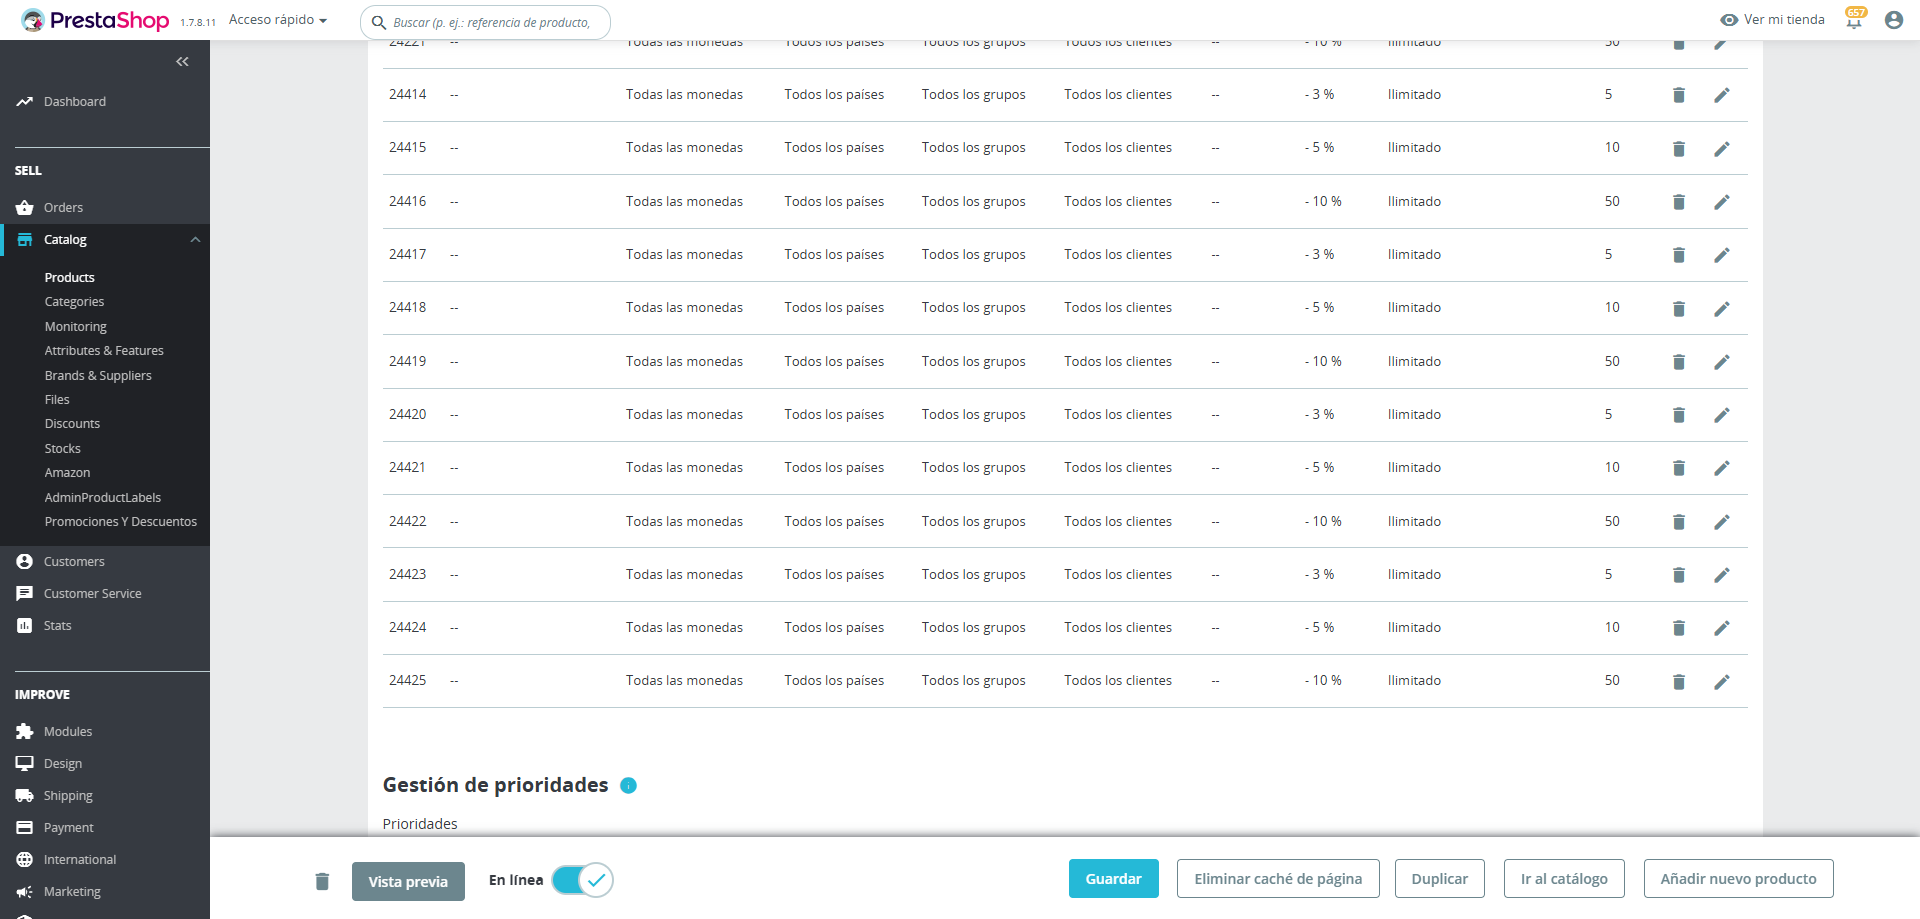This screenshot has width=1920, height=919.
Task: Delete specific price rule 24425
Action: [x=1679, y=682]
